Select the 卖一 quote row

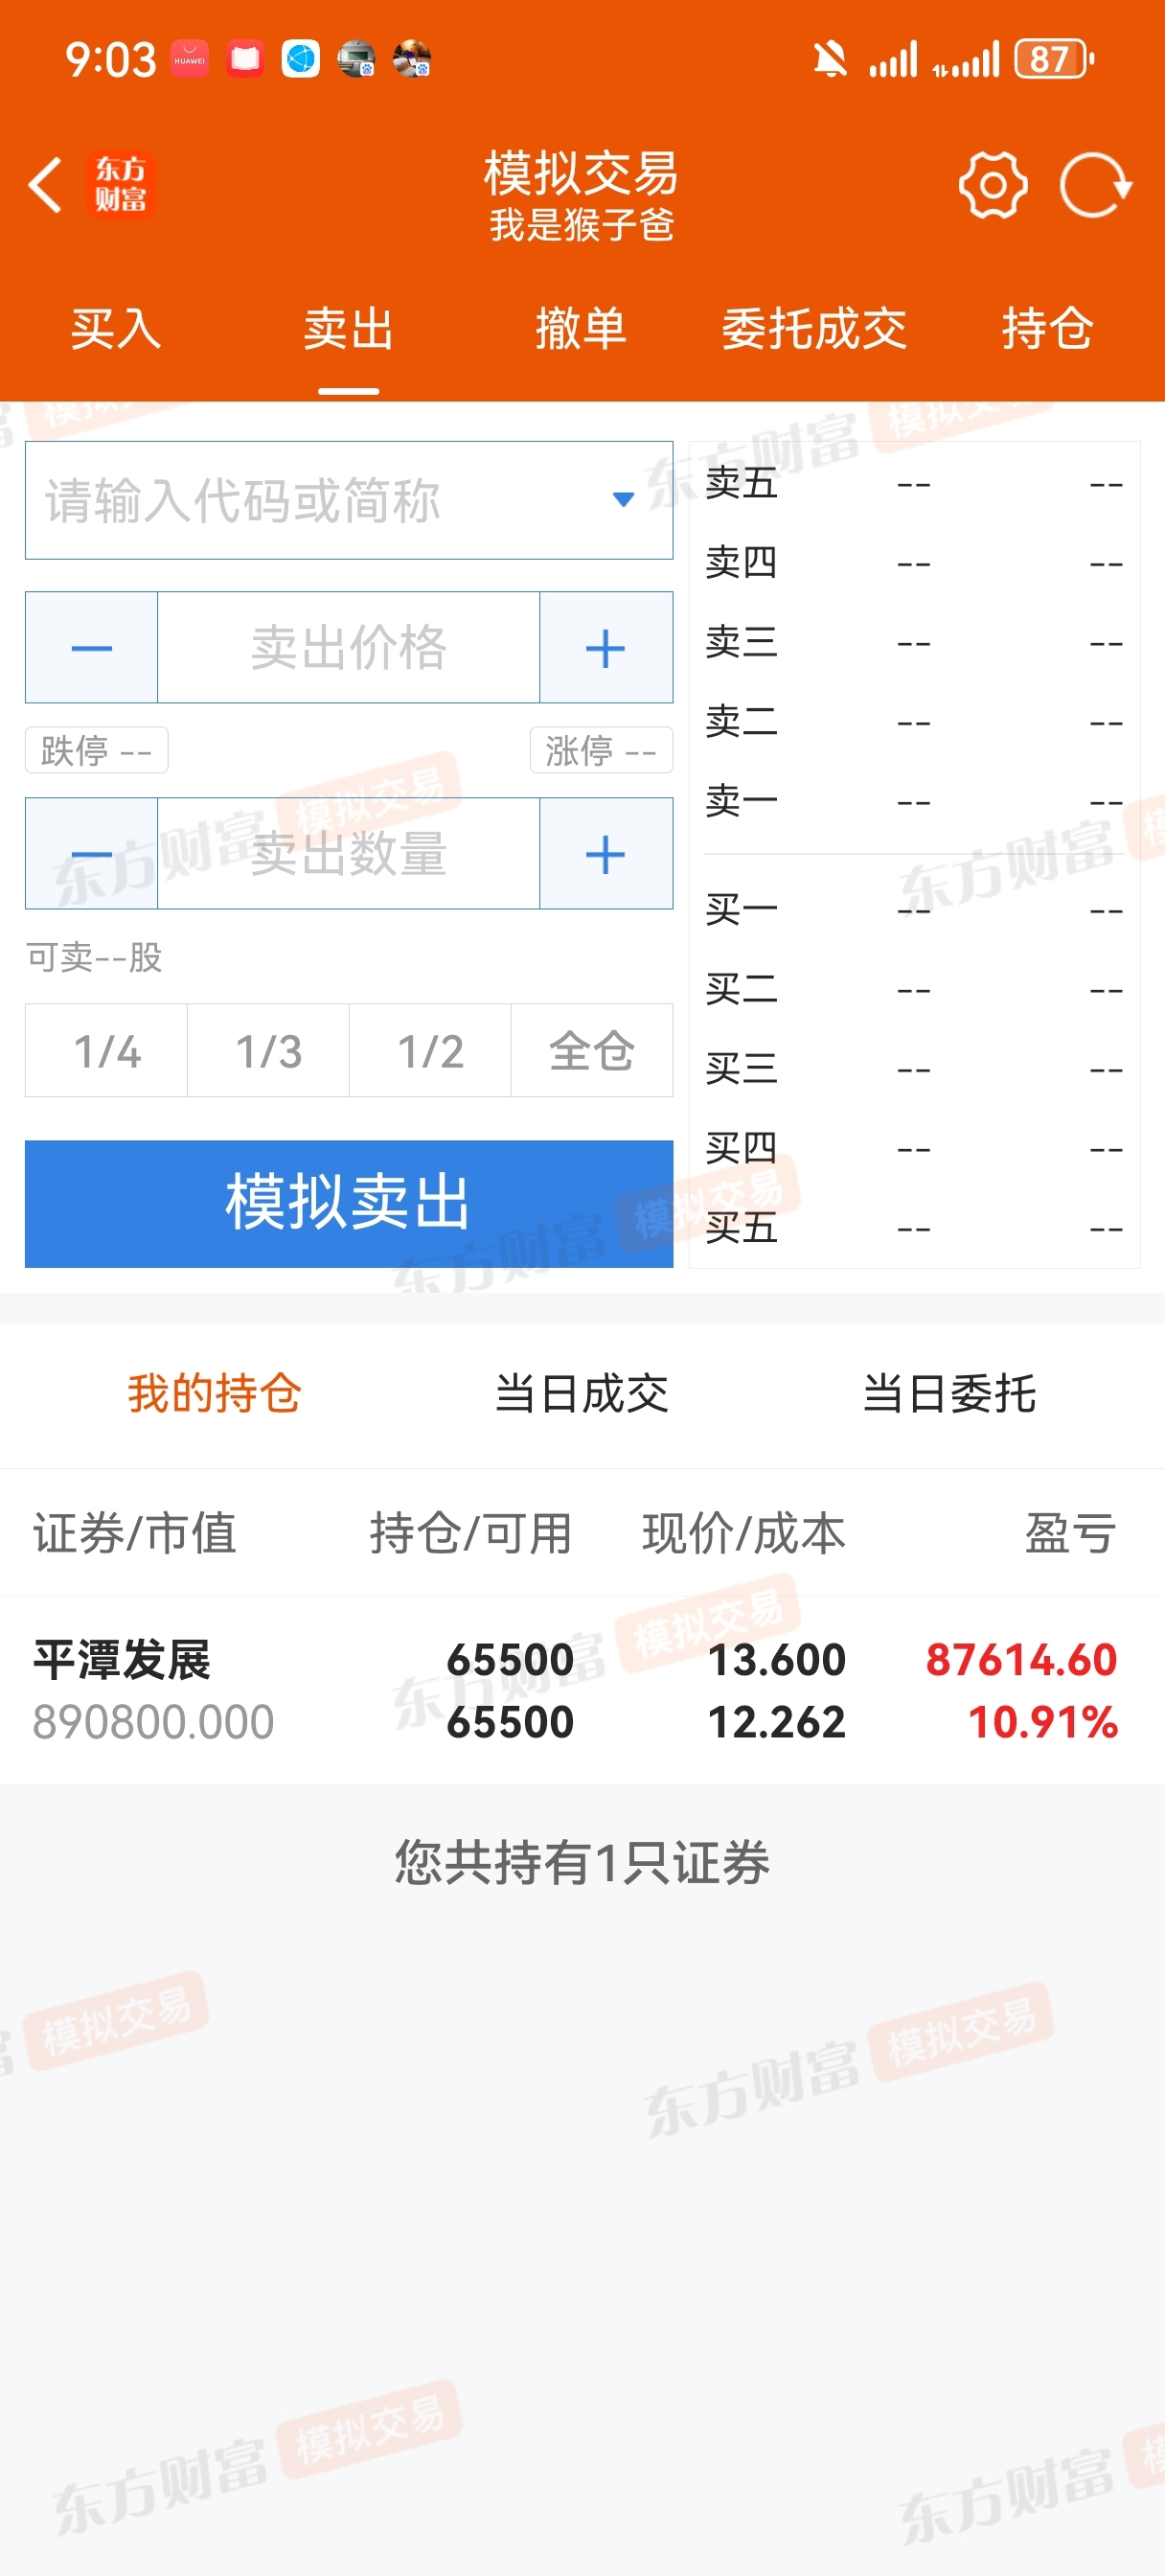pos(915,801)
